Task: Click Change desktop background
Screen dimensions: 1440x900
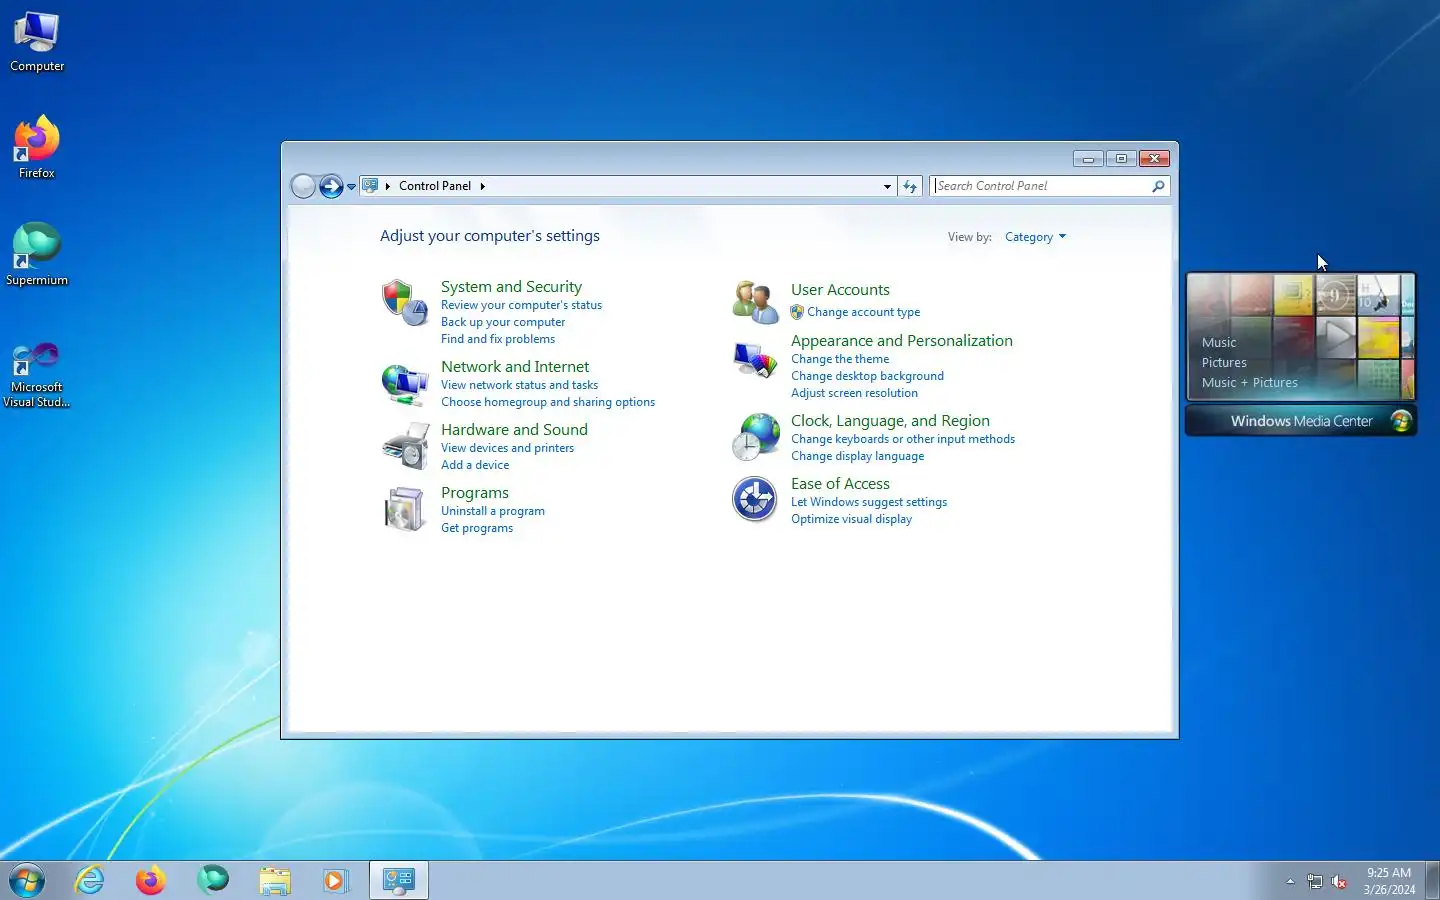Action: click(x=867, y=376)
